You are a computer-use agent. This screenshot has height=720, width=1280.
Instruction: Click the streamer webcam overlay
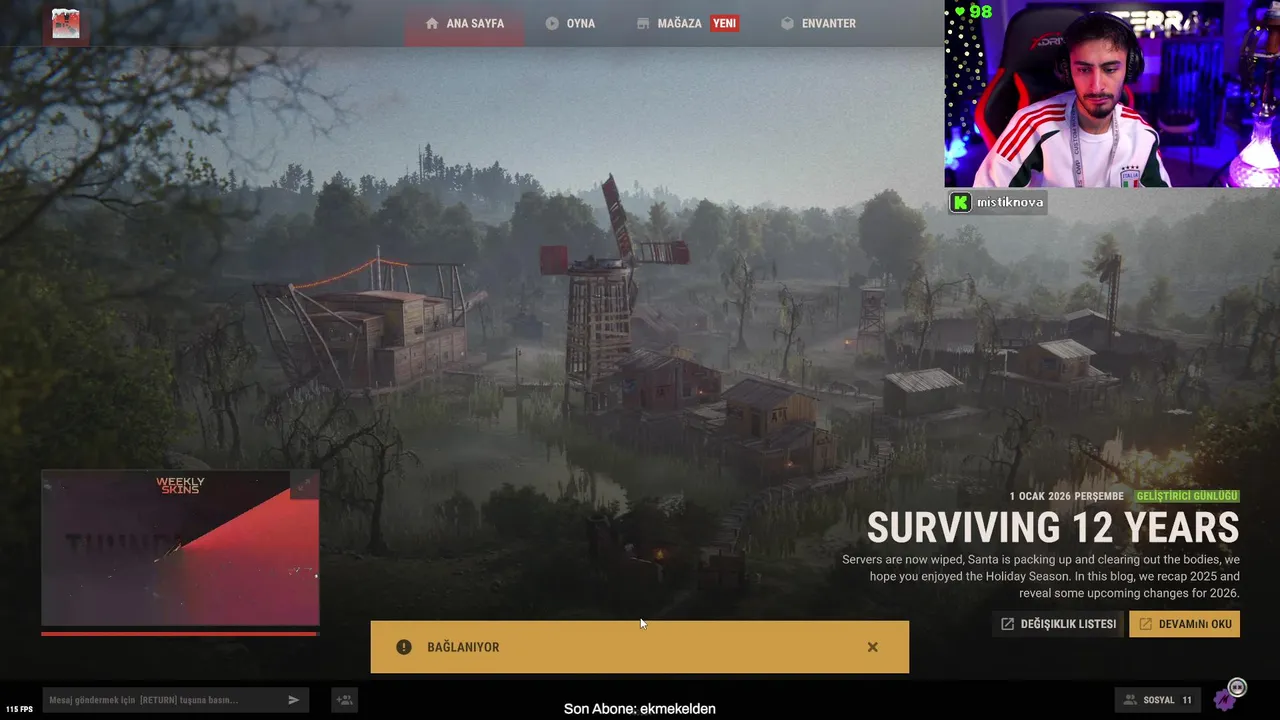tap(1111, 94)
